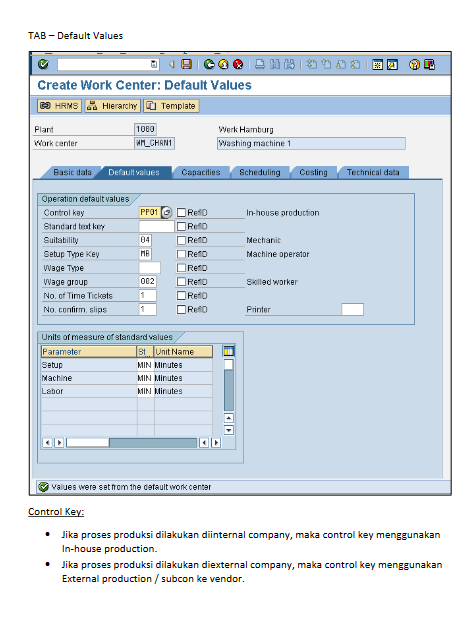Click the Generate Shortcut icon
This screenshot has height=620, width=473.
pos(392,64)
